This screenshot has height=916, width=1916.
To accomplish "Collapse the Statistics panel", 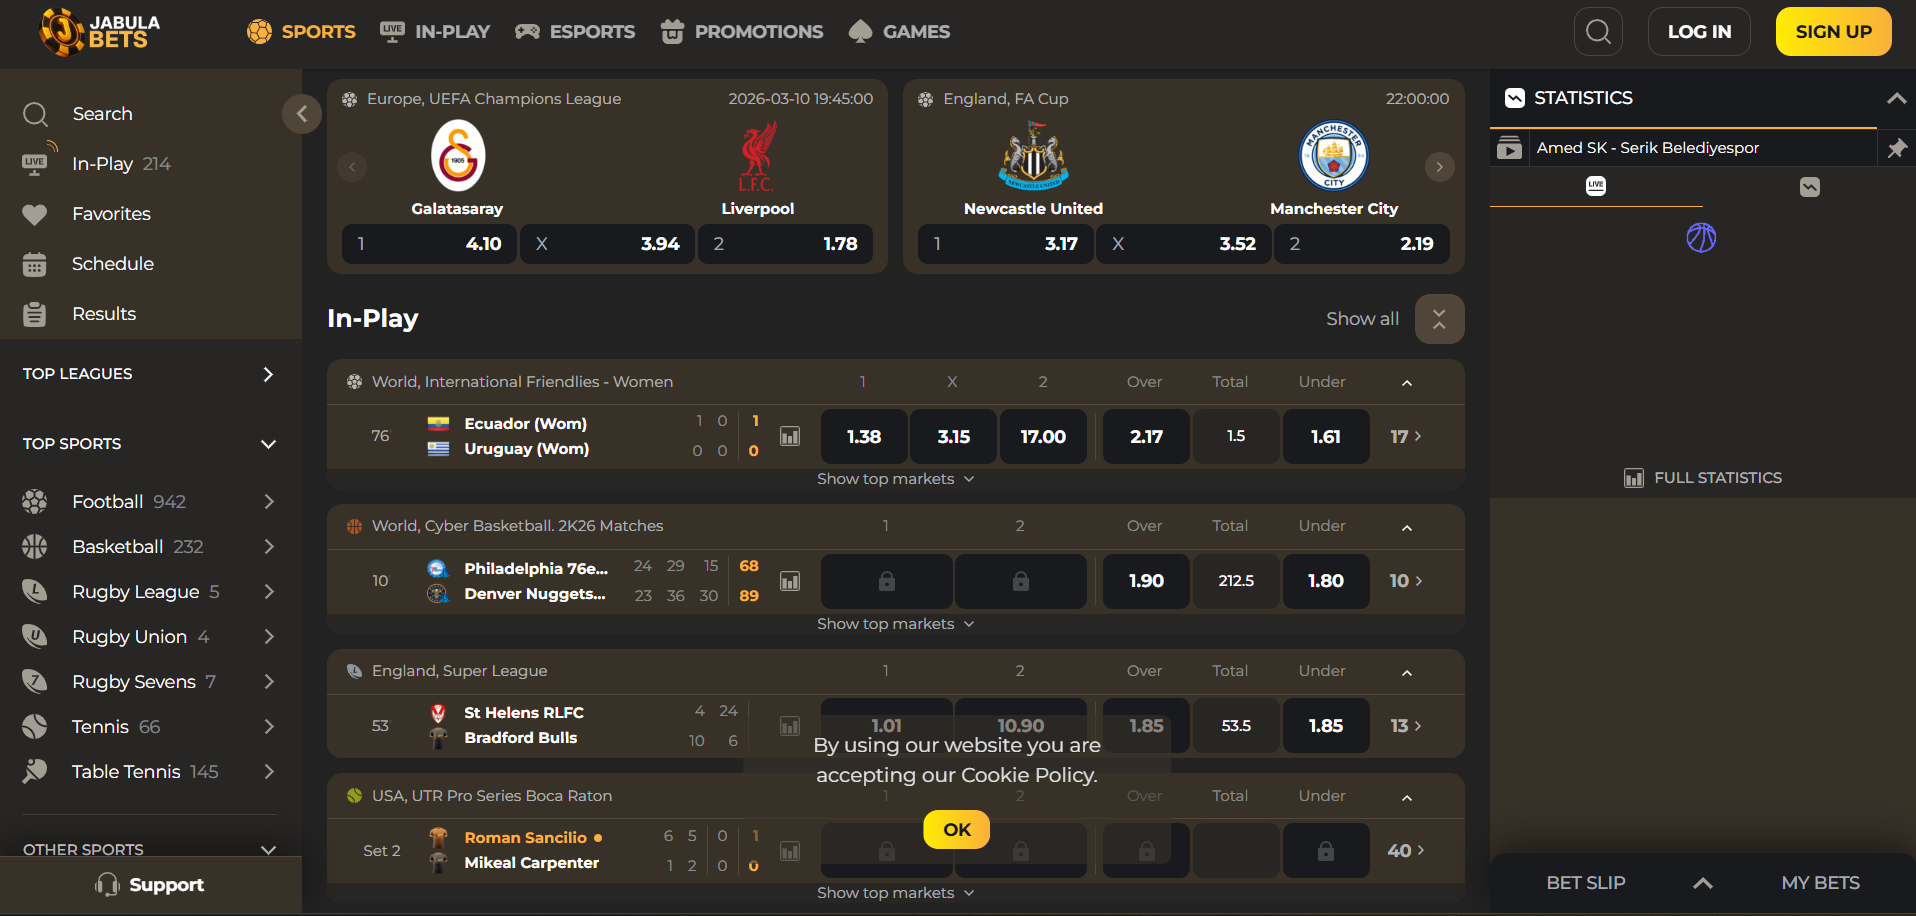I will (1895, 98).
